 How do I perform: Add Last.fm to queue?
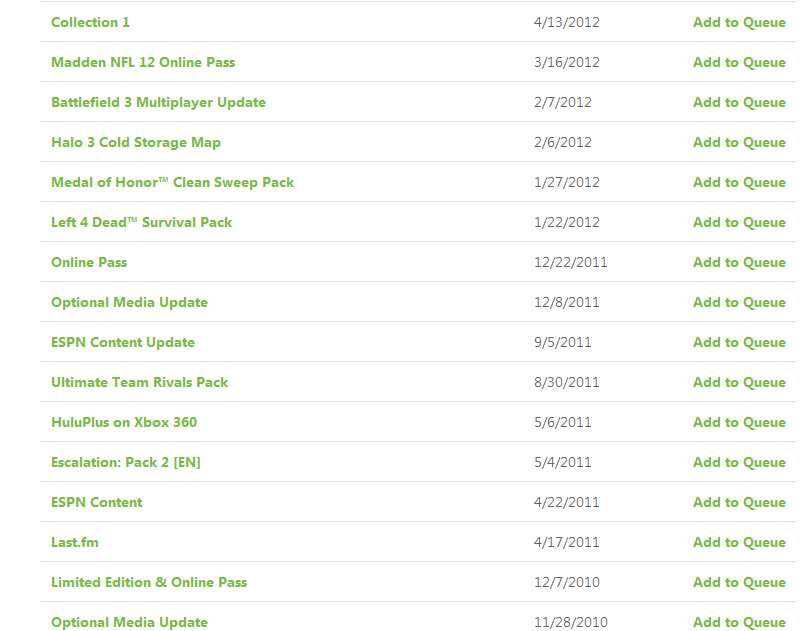coord(739,542)
